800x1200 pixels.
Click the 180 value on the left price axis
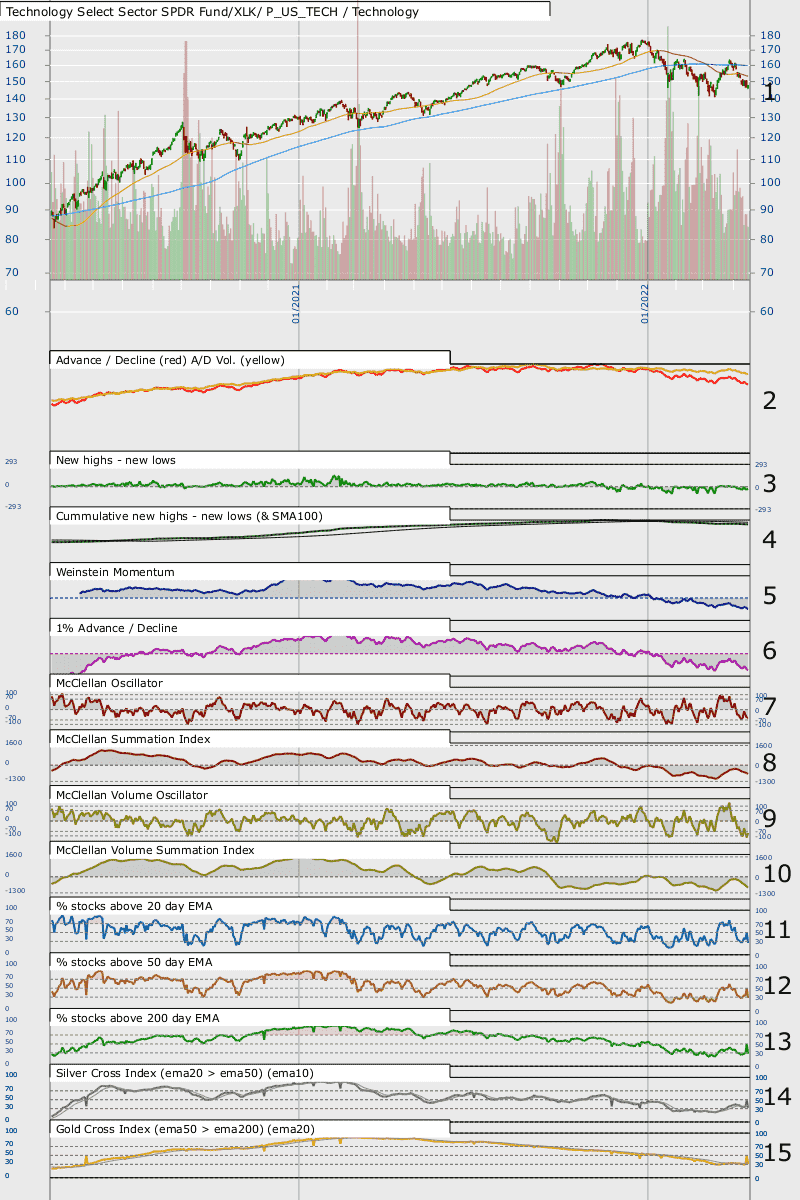pyautogui.click(x=14, y=35)
